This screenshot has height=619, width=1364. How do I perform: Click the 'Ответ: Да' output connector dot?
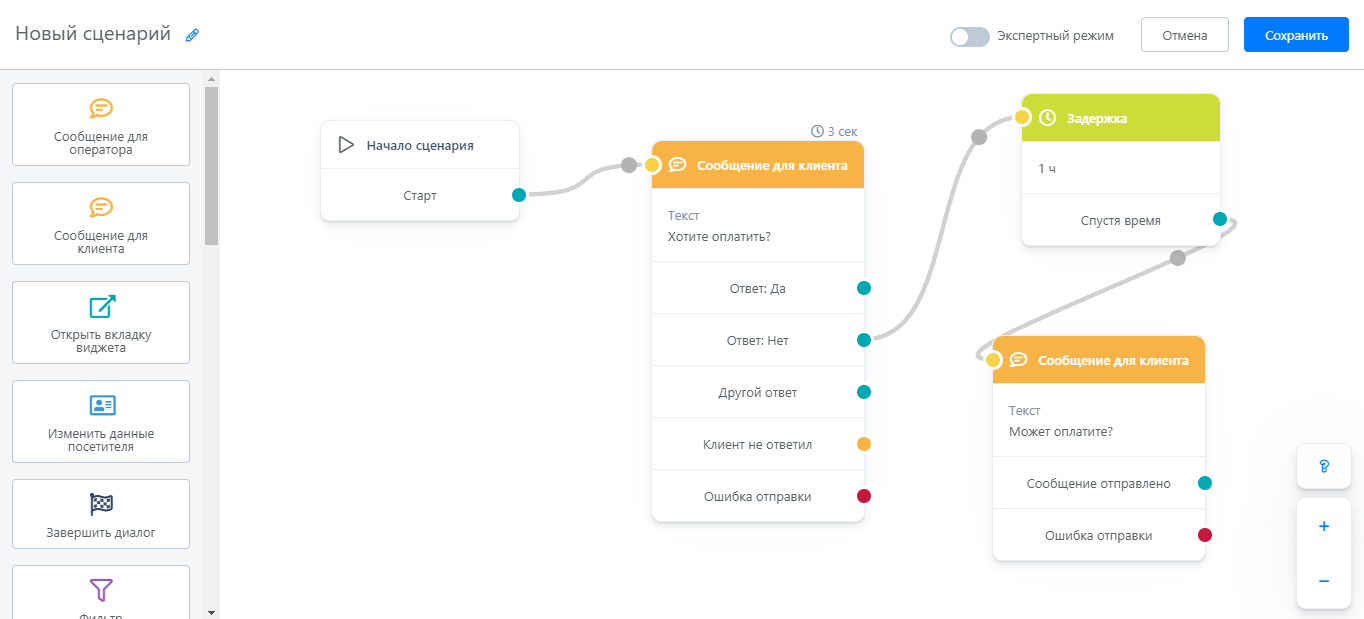(864, 288)
